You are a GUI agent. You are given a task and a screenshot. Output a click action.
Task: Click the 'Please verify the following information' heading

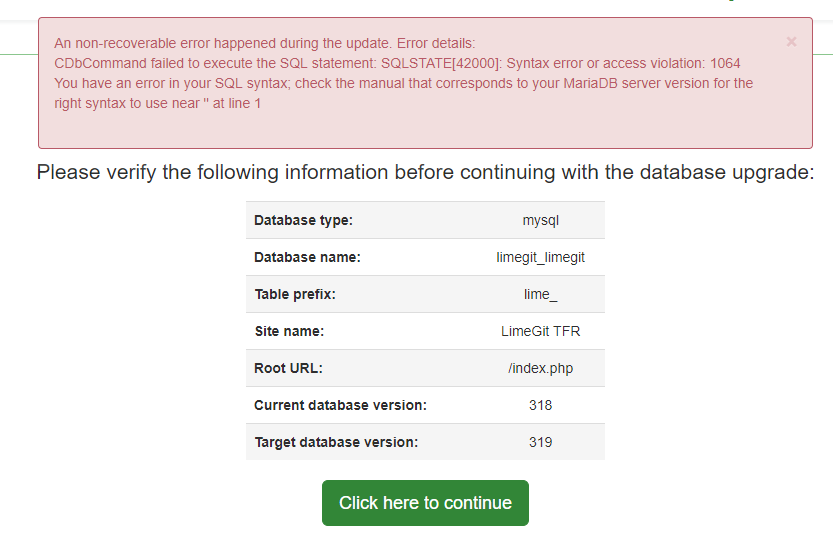click(425, 172)
